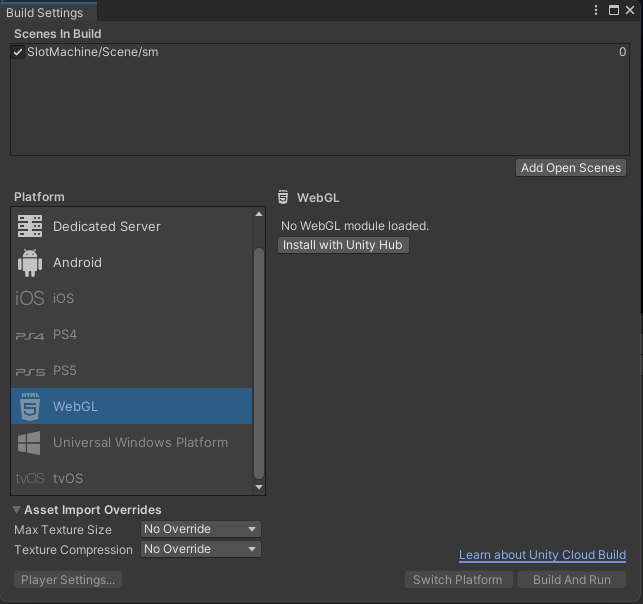Click the Texture Compression label

73,549
